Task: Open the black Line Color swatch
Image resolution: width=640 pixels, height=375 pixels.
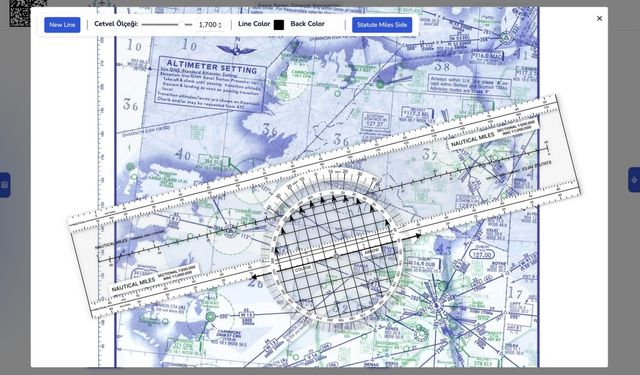Action: pyautogui.click(x=279, y=25)
